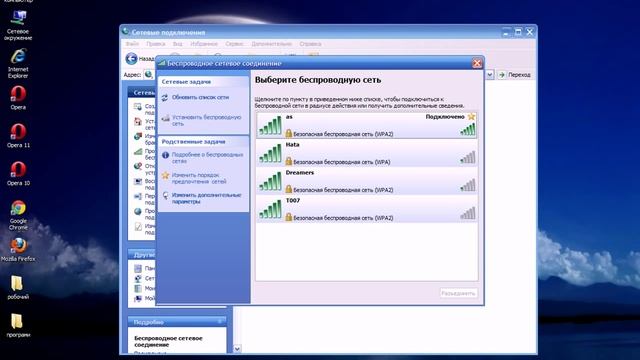
Task: Click the gold star next to Подключено
Action: click(471, 117)
